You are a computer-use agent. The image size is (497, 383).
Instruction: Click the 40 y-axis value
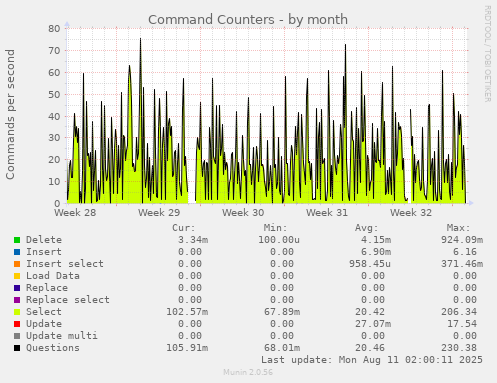54,116
